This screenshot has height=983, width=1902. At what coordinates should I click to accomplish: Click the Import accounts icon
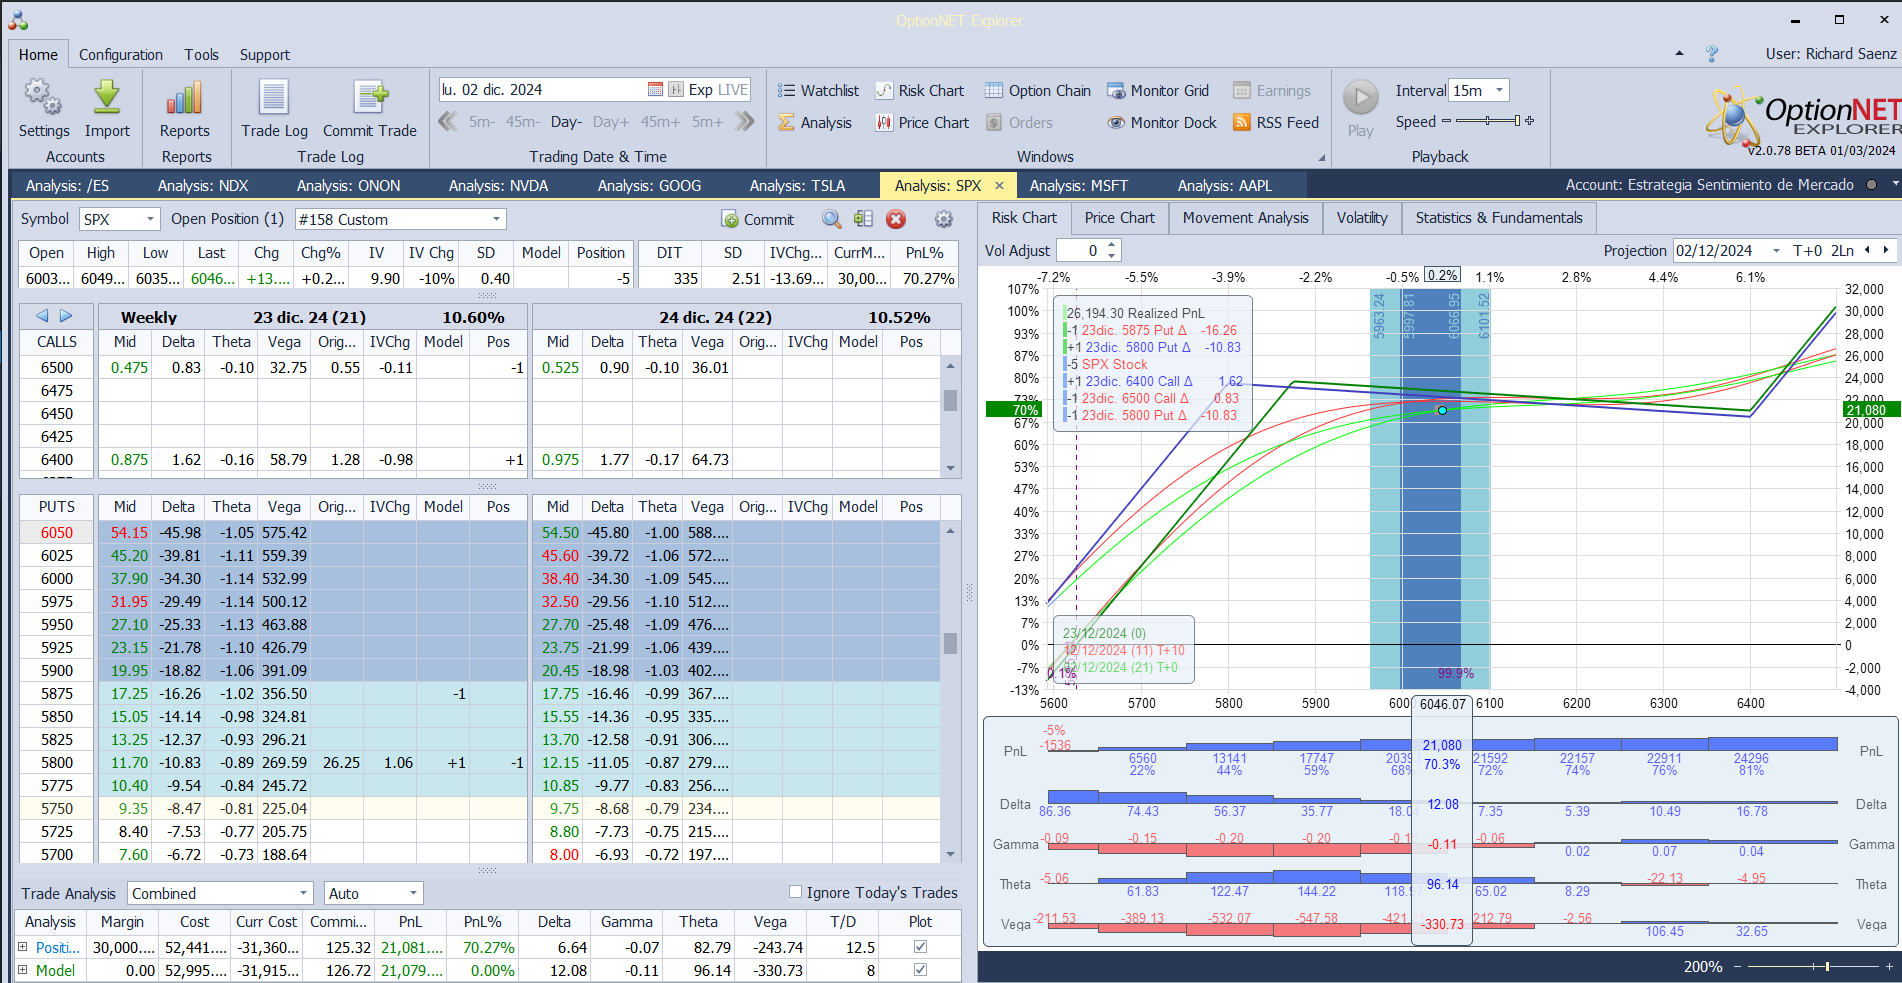[x=107, y=108]
